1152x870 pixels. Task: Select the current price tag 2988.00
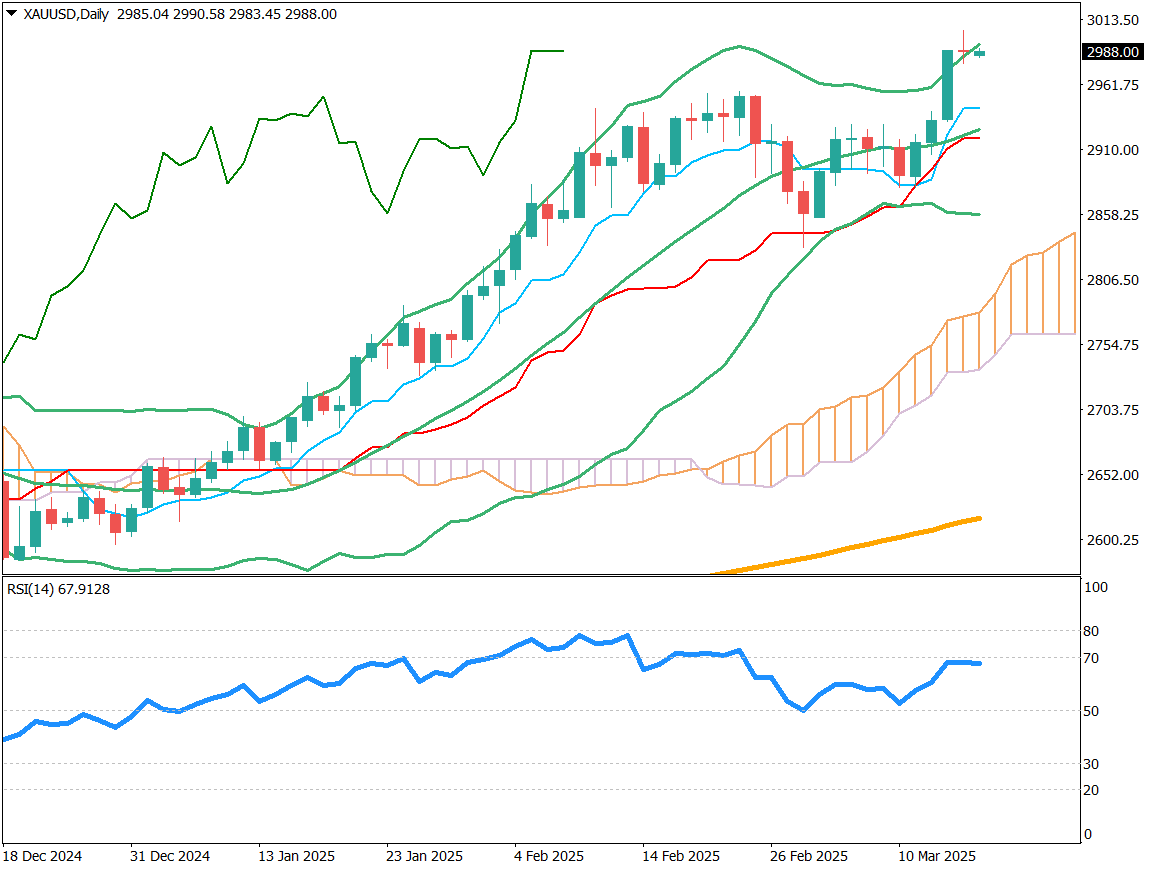(1114, 52)
